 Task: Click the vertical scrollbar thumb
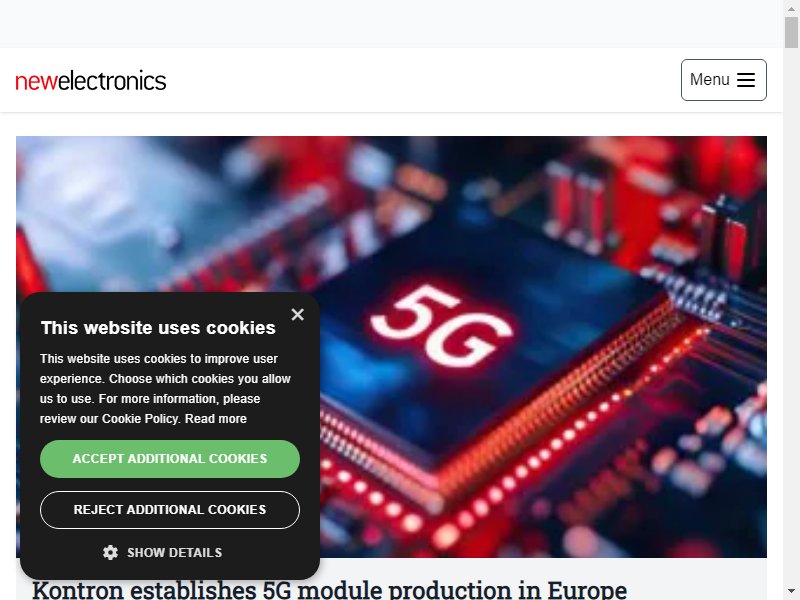(x=791, y=32)
